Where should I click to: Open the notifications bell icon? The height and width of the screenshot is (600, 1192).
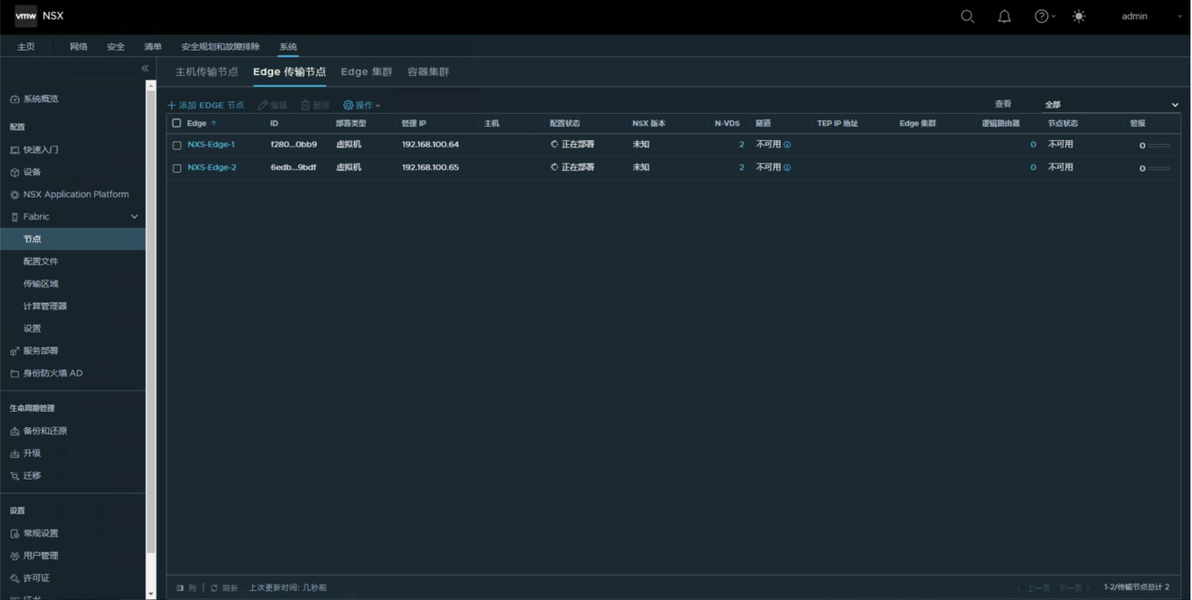[x=1004, y=16]
